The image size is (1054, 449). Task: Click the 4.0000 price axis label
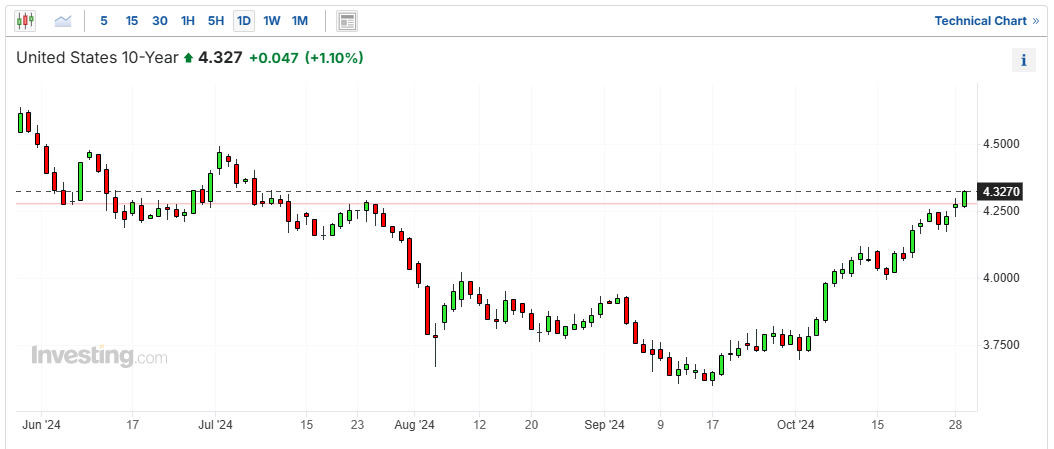click(1000, 278)
